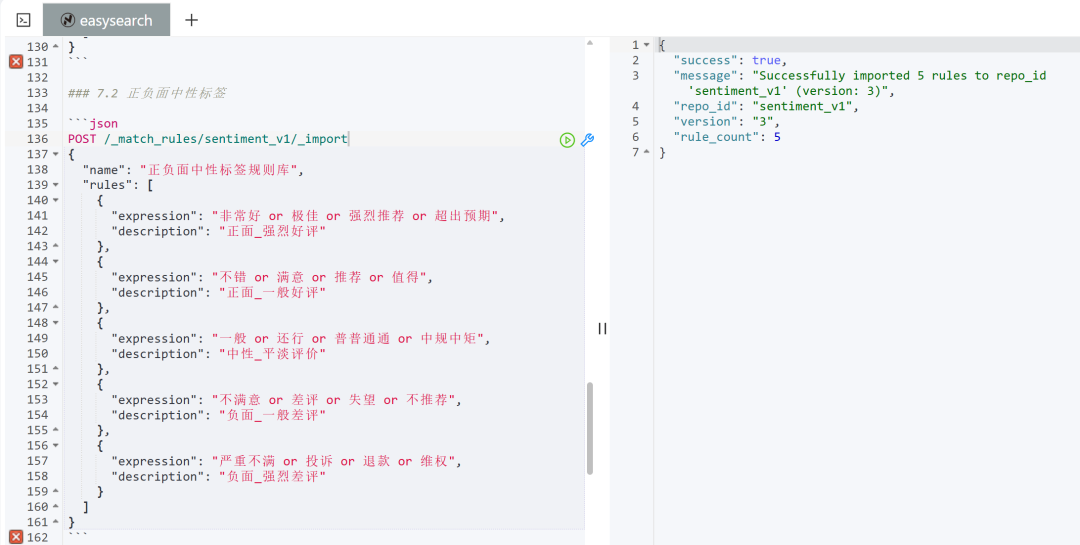
Task: Collapse the code block at line 137
Action: coord(56,154)
